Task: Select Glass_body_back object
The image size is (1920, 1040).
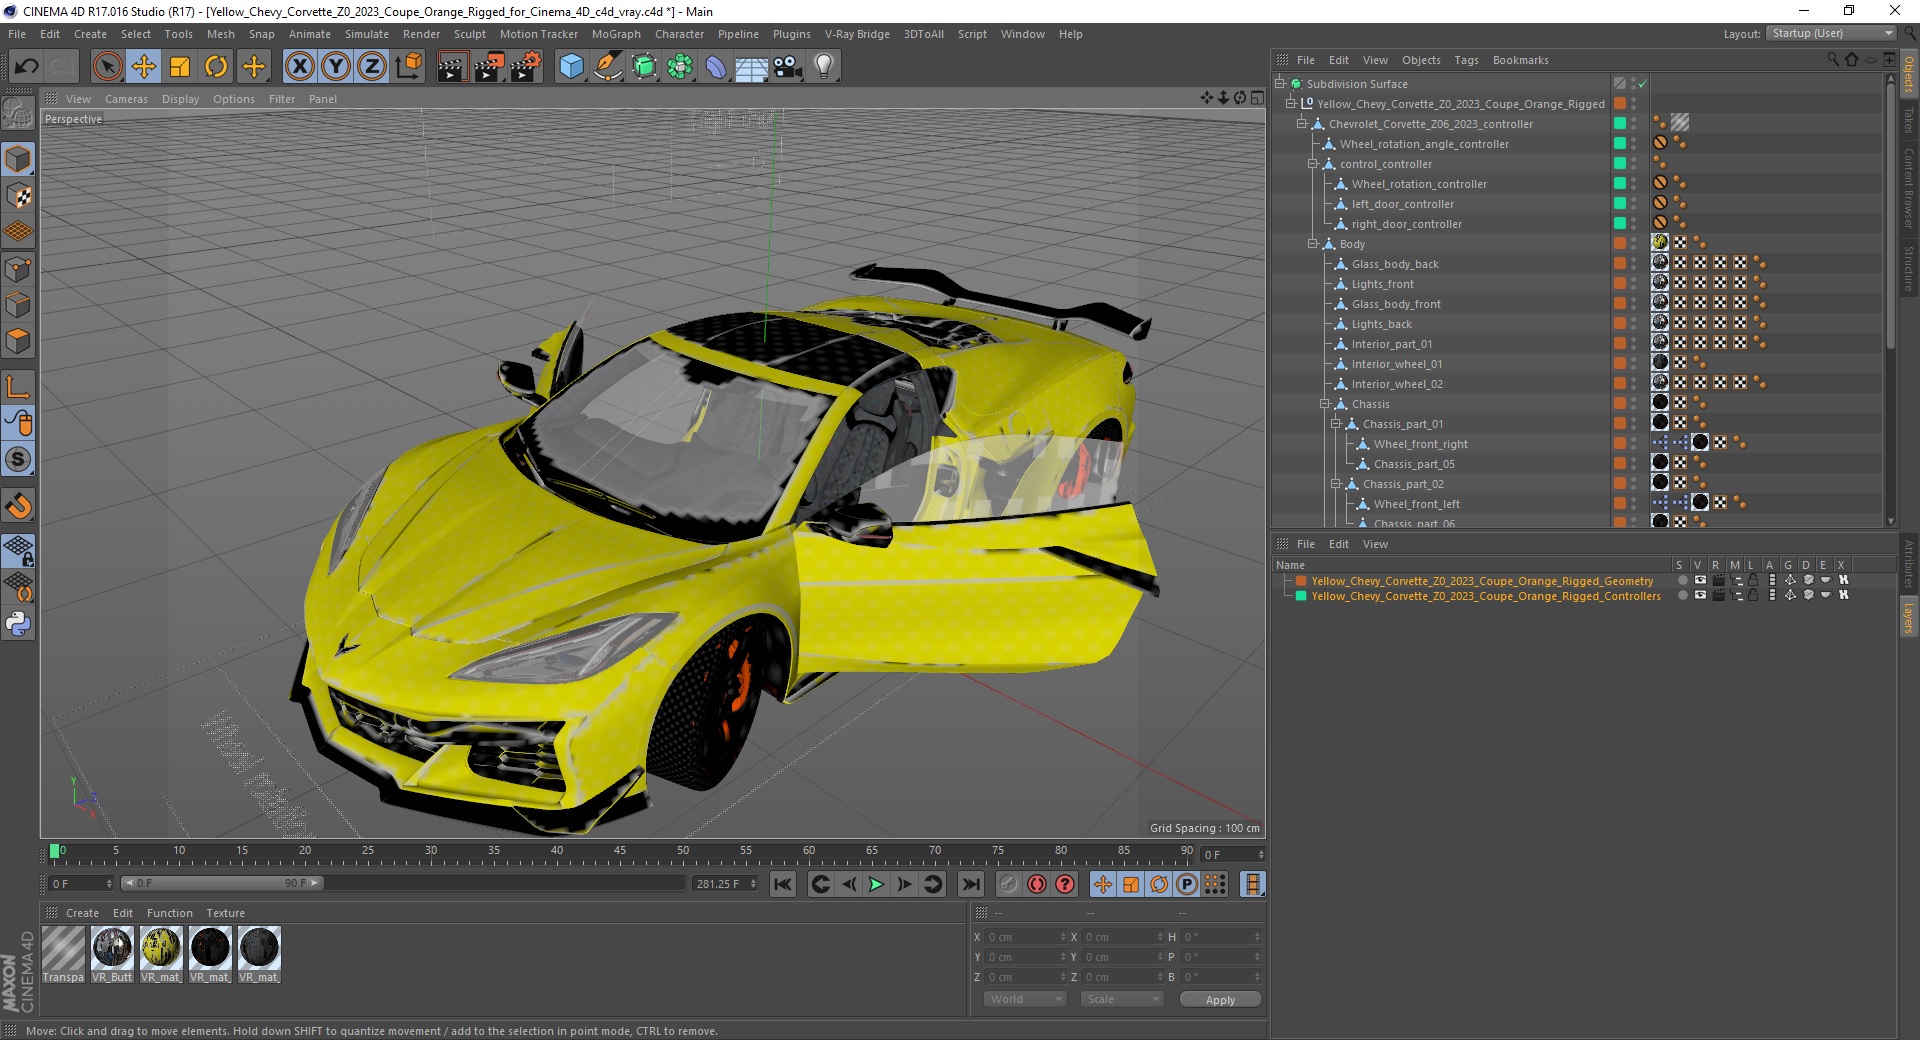Action: 1395,264
